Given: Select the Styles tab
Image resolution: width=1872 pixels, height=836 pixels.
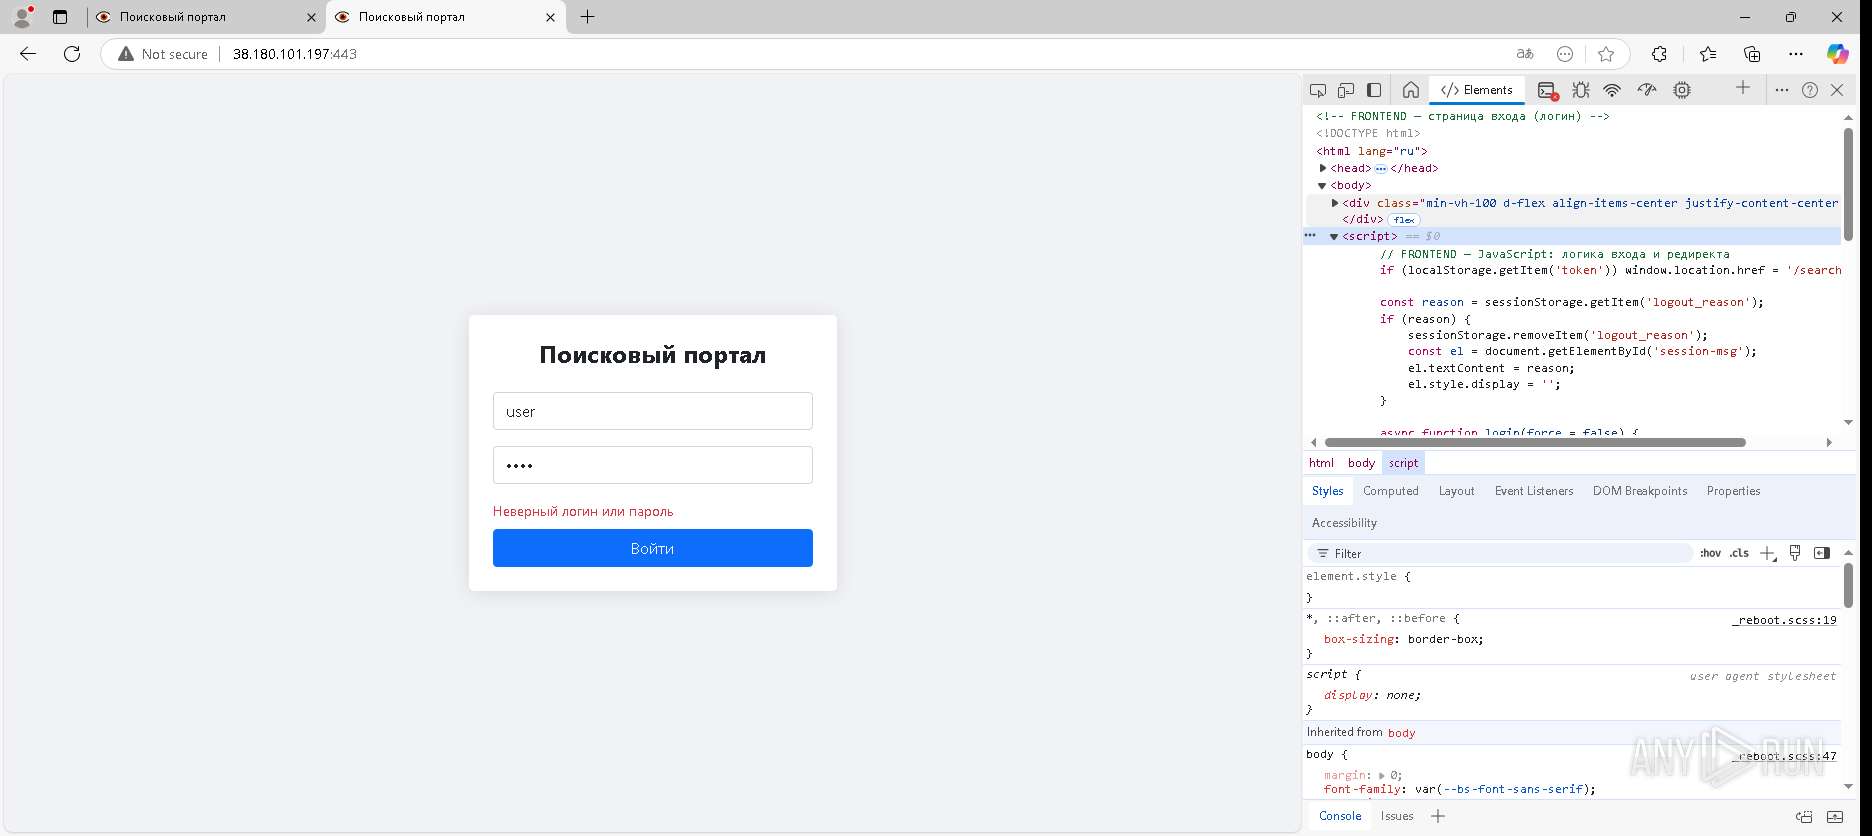Looking at the screenshot, I should (x=1327, y=491).
